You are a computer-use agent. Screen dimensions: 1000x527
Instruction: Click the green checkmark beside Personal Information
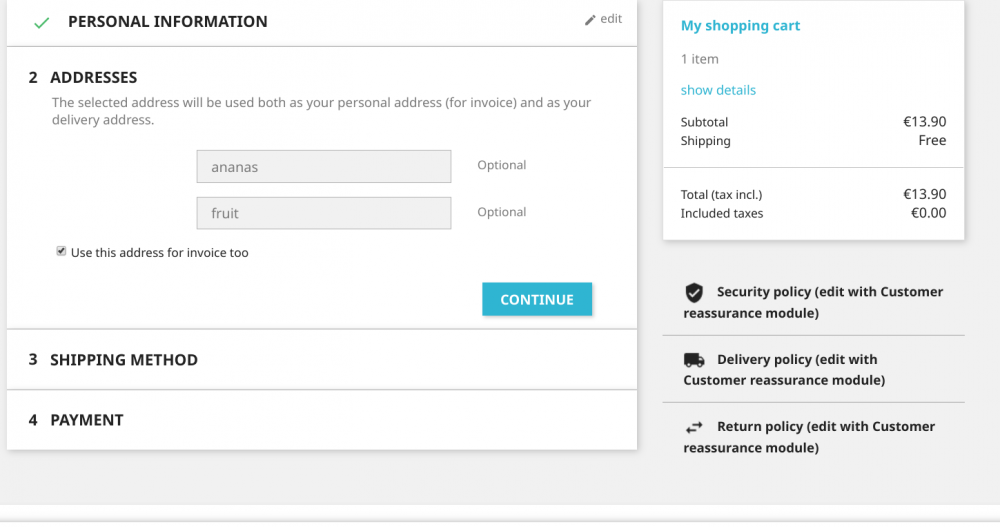coord(41,22)
